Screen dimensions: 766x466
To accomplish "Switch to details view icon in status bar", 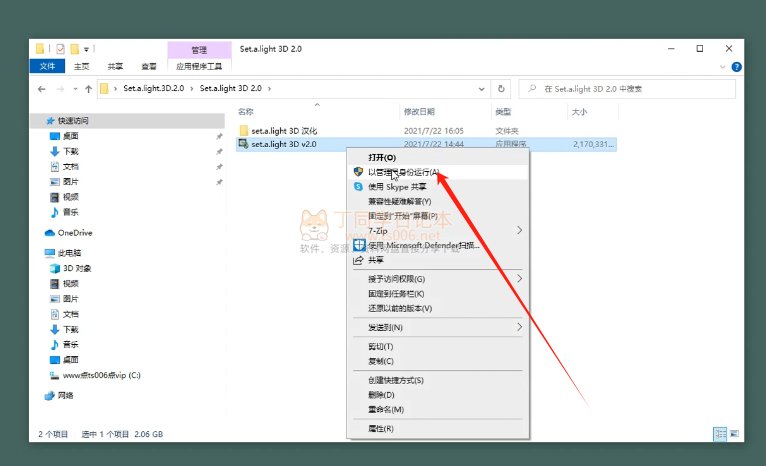I will pos(720,434).
